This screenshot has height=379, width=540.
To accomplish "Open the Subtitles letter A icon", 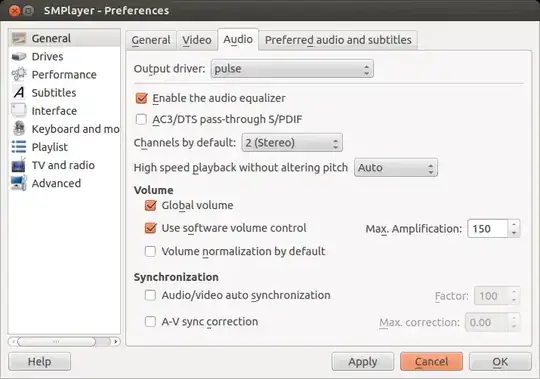I will pyautogui.click(x=19, y=93).
